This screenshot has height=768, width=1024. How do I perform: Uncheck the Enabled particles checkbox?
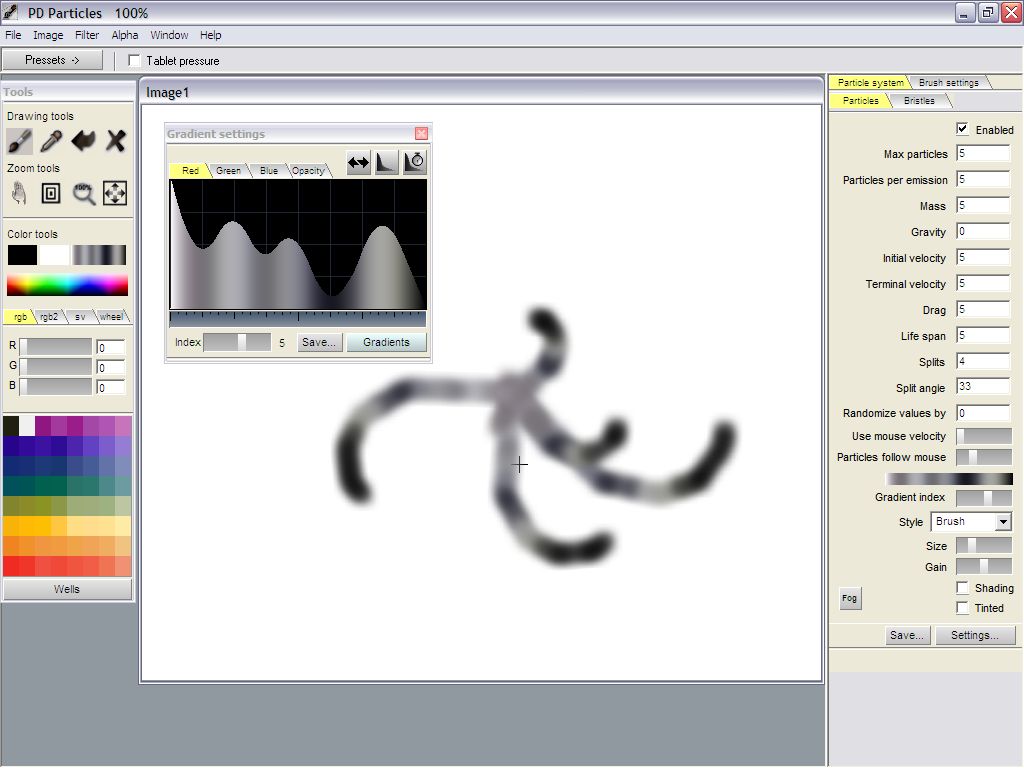[x=962, y=129]
